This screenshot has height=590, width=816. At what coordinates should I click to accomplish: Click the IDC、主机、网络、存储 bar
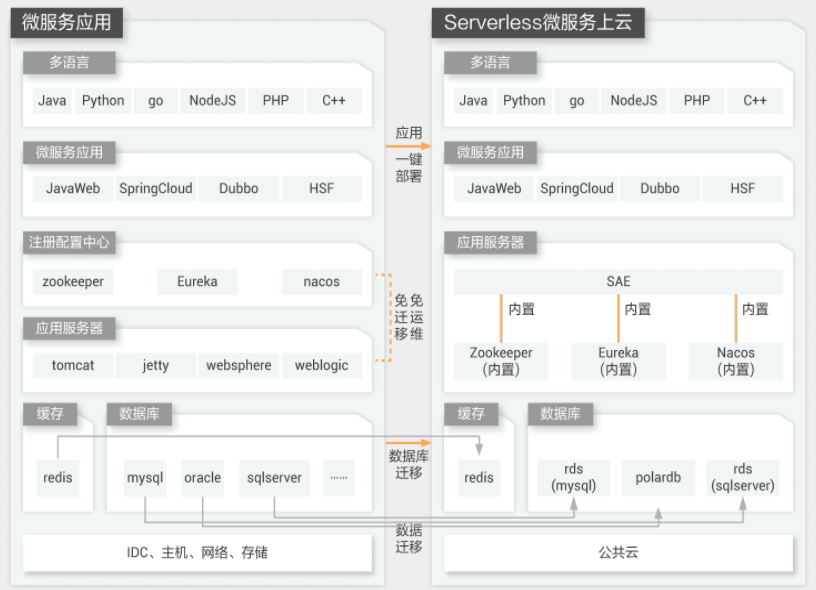tap(197, 553)
